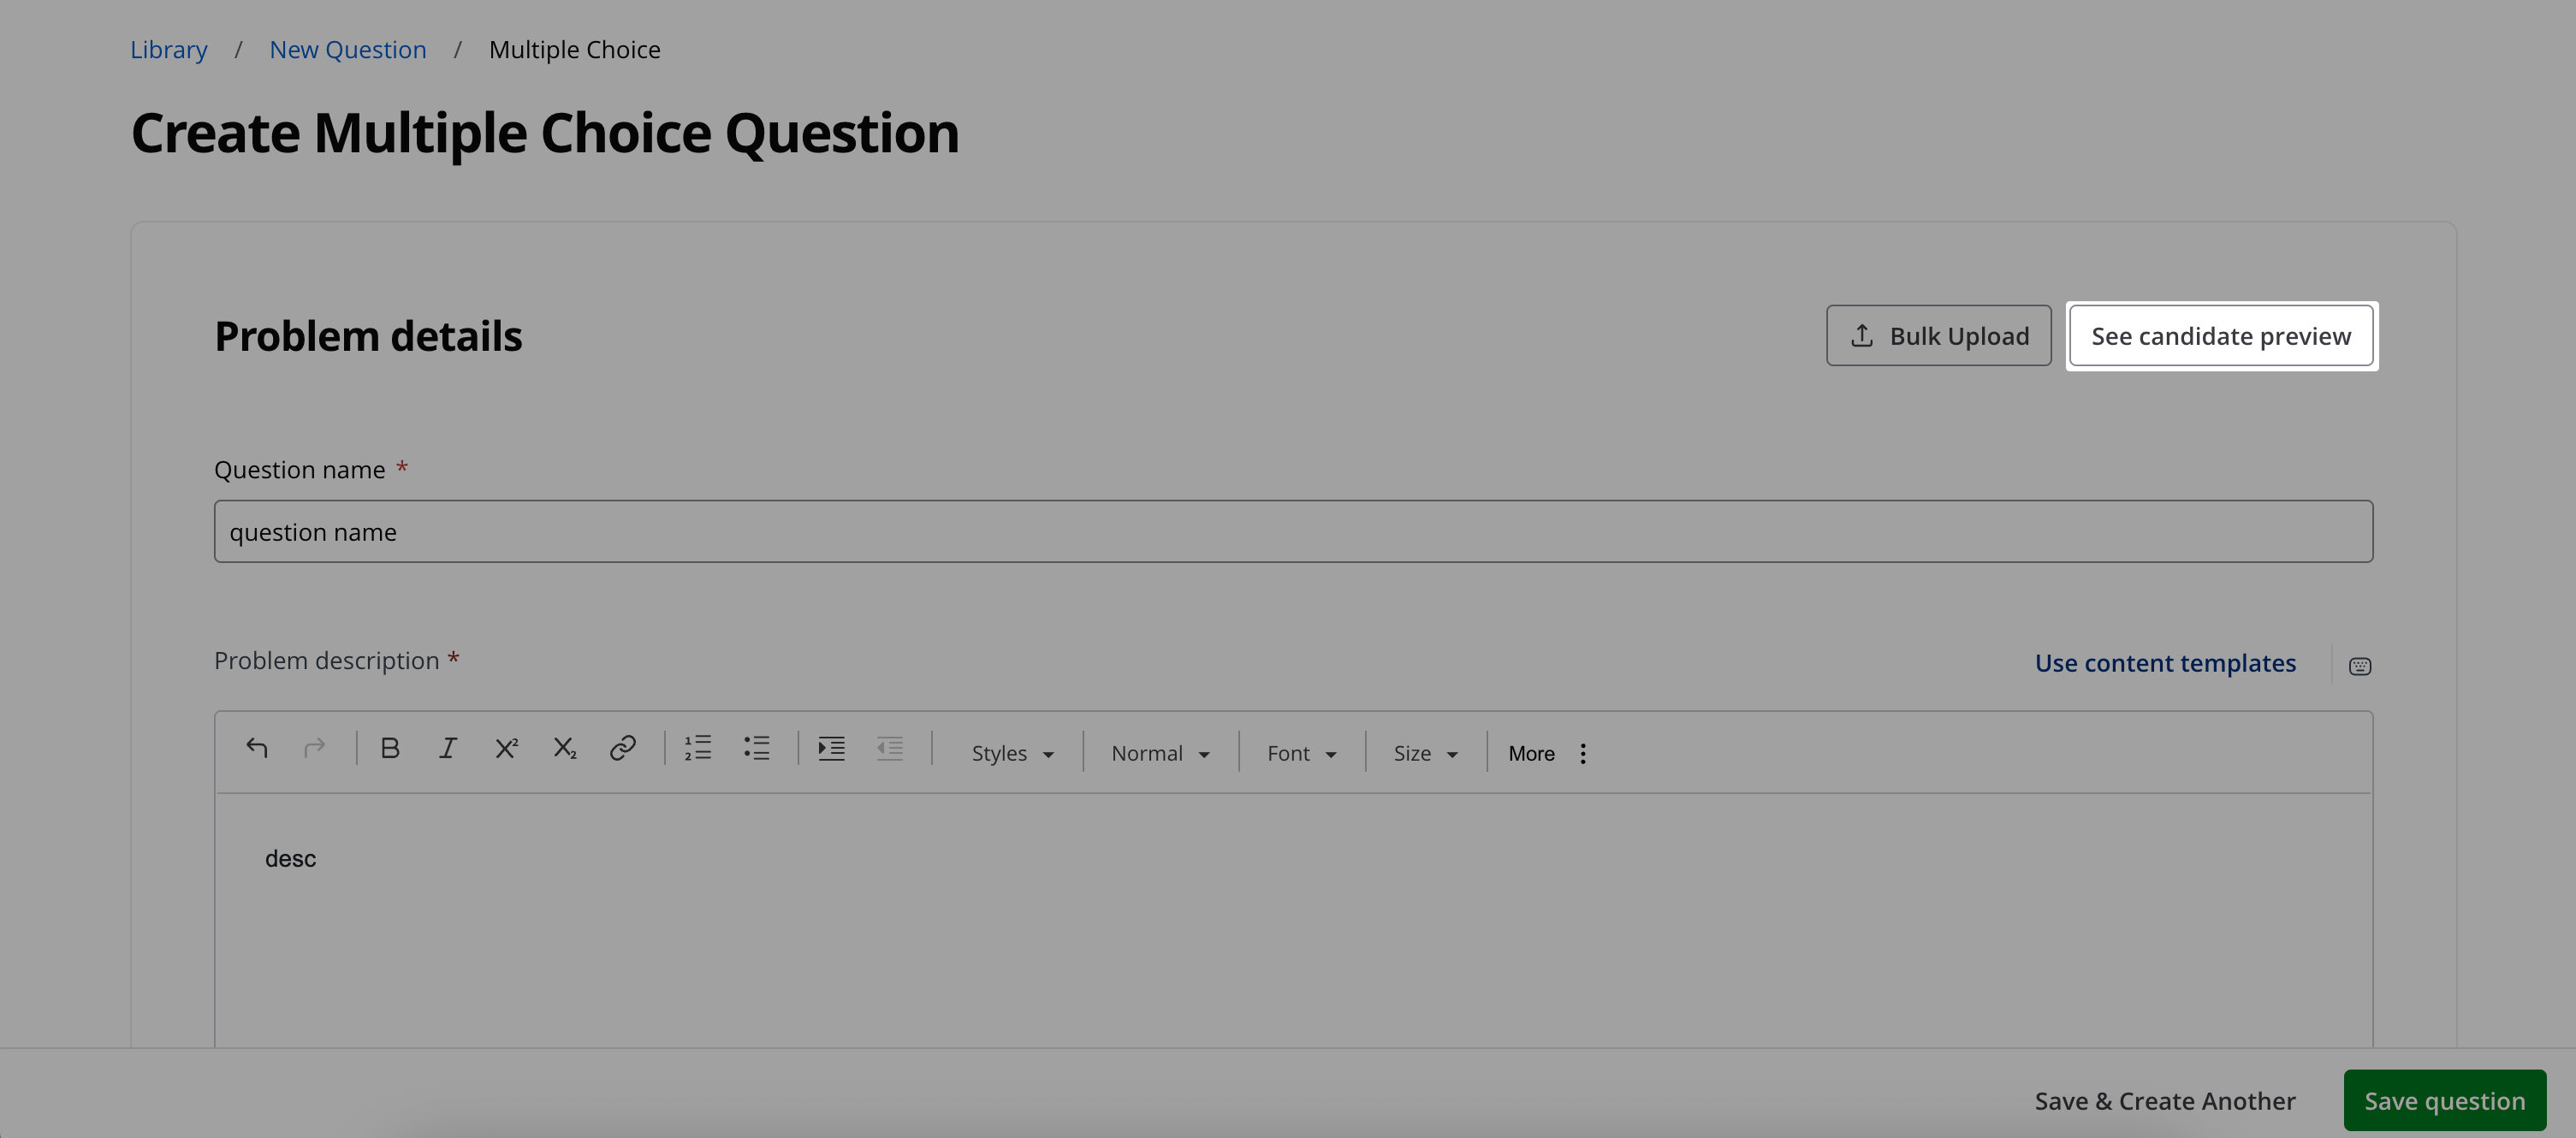Show More toolbar options
The width and height of the screenshot is (2576, 1138).
click(1547, 754)
